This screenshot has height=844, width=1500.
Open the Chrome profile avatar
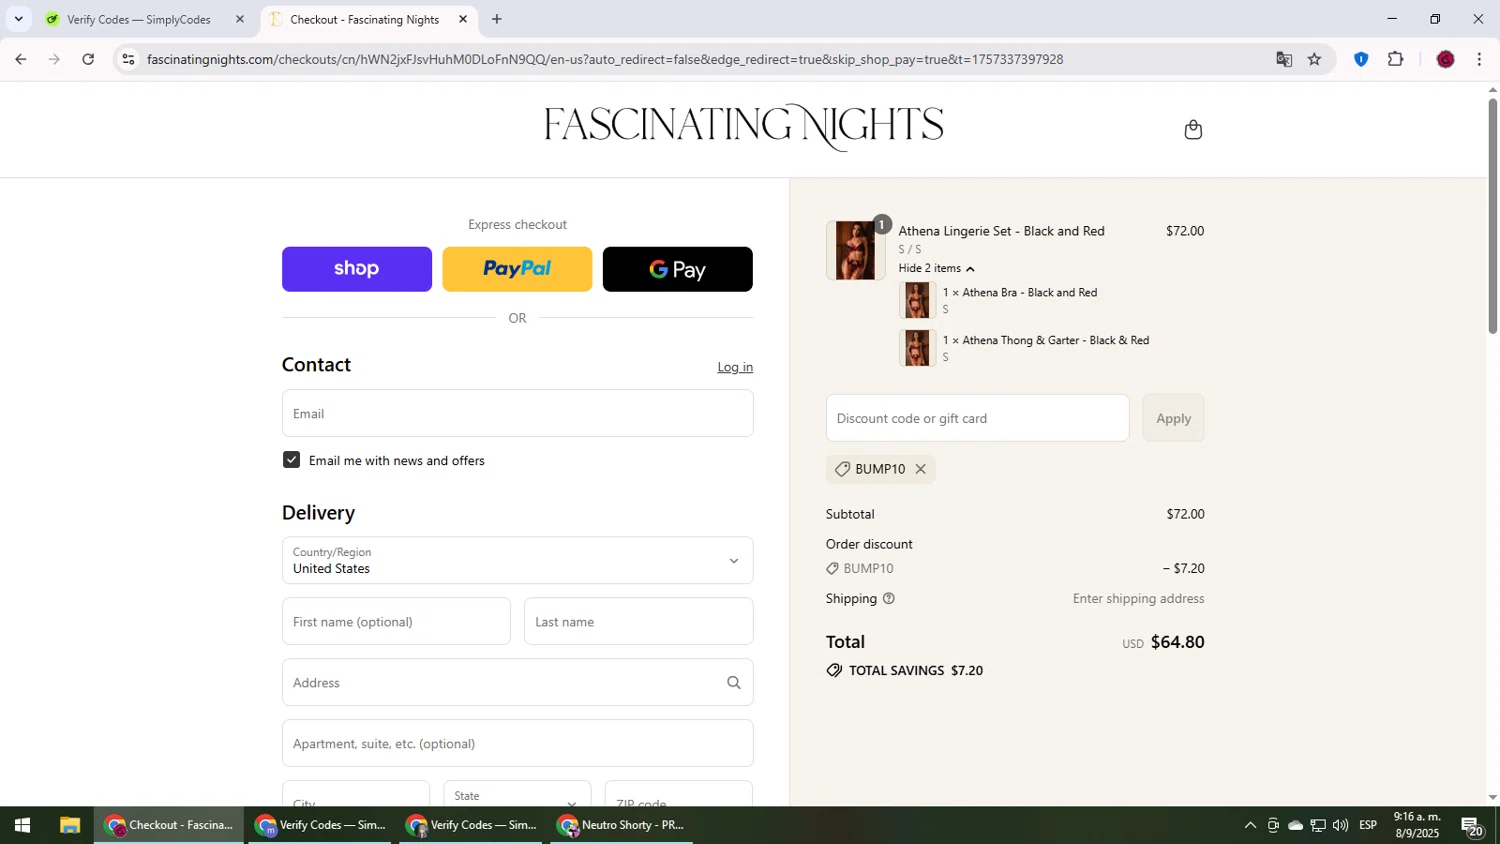pyautogui.click(x=1445, y=59)
